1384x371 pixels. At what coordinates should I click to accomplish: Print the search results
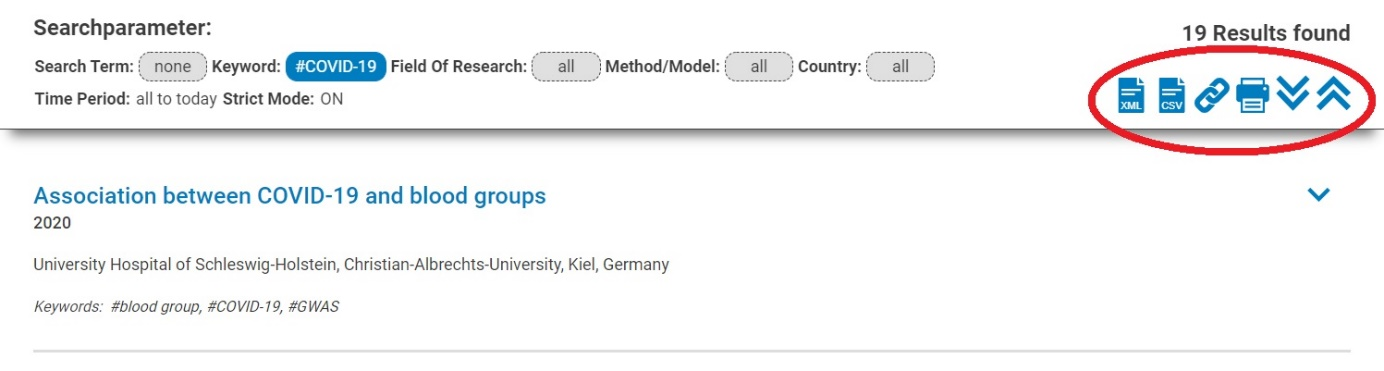click(1252, 96)
